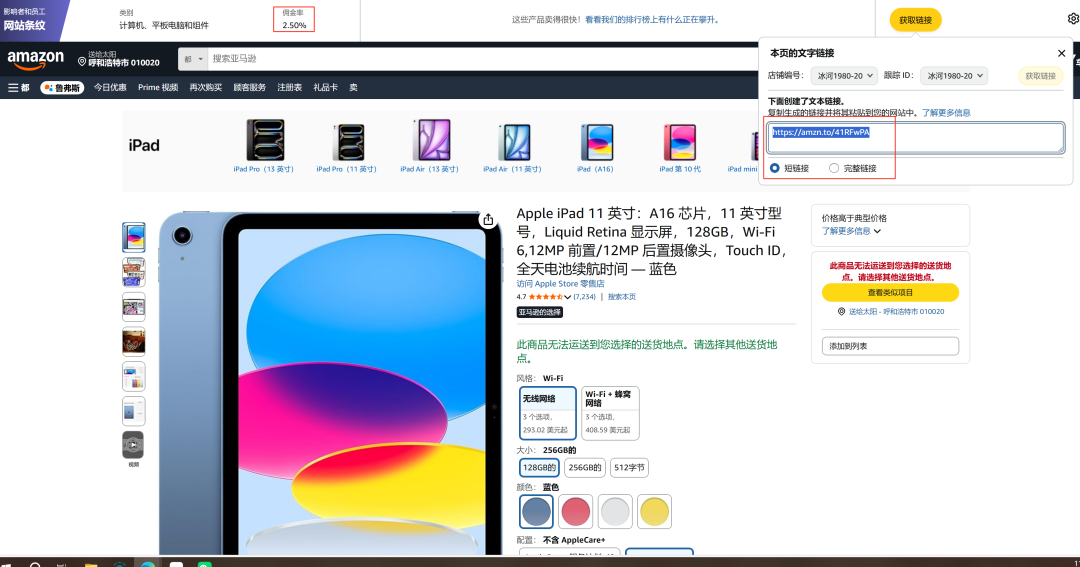Open the file explorer taskbar icon
1080x567 pixels.
90,564
